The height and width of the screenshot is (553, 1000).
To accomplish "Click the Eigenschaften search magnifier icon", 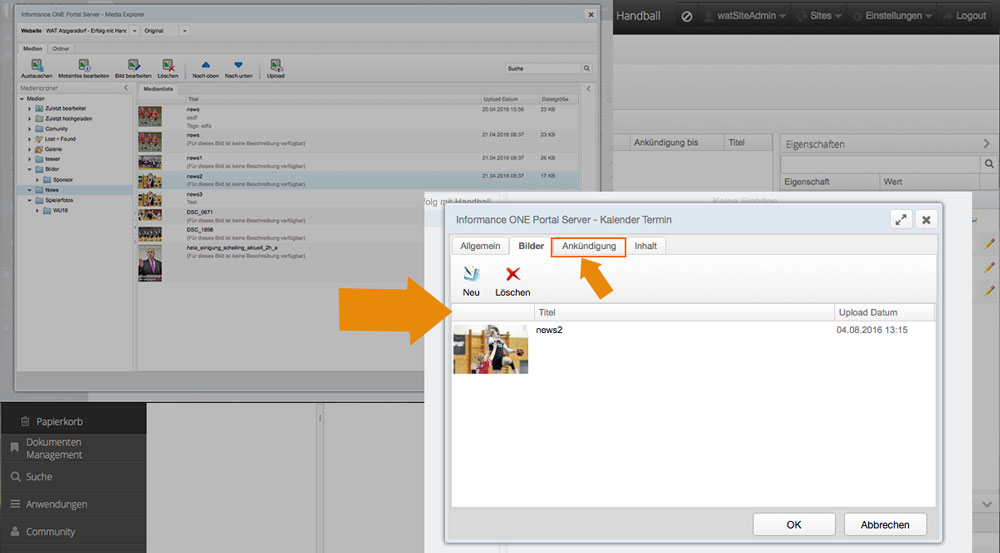I will point(989,164).
